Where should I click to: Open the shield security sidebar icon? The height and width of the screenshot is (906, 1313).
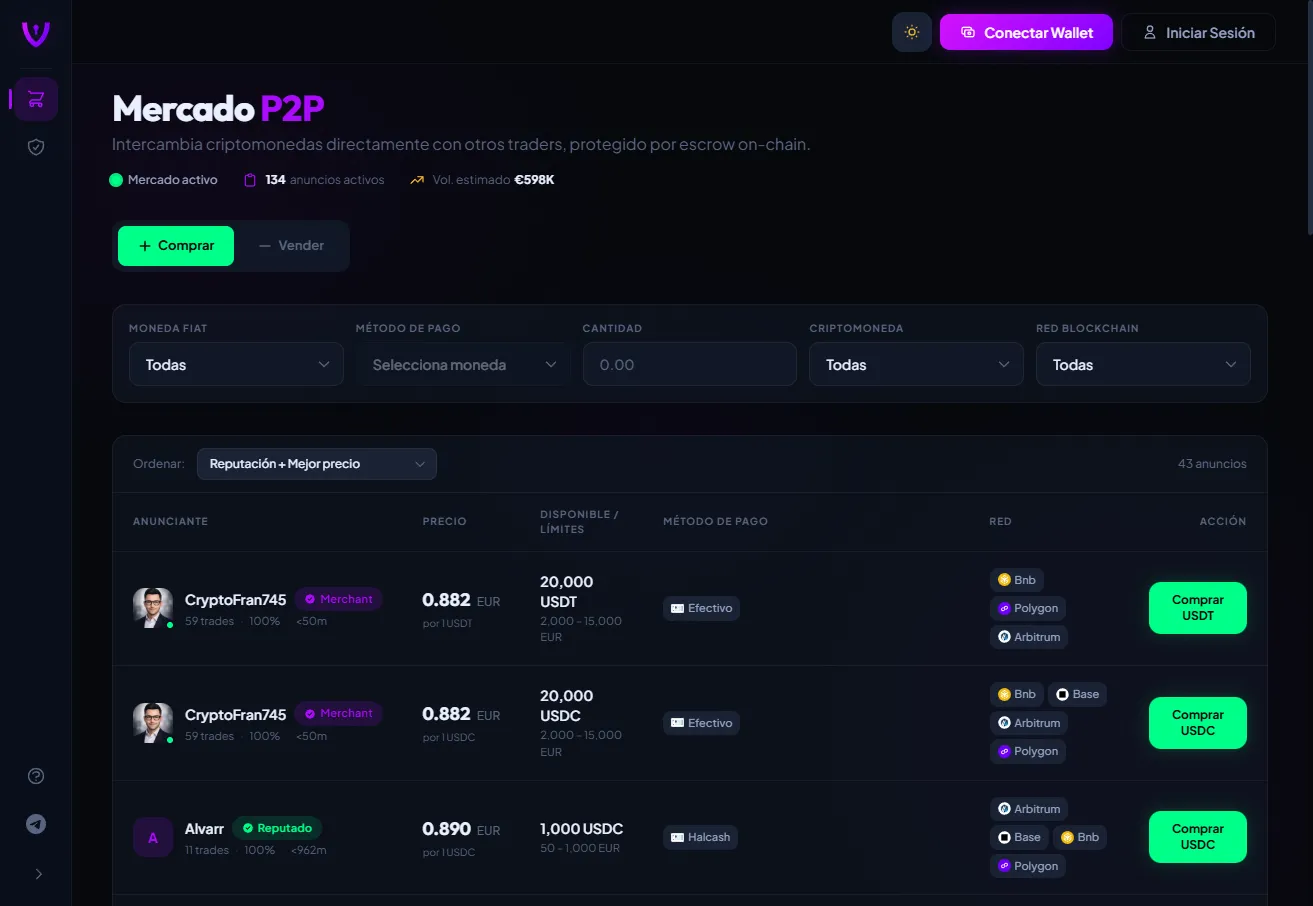pyautogui.click(x=36, y=147)
